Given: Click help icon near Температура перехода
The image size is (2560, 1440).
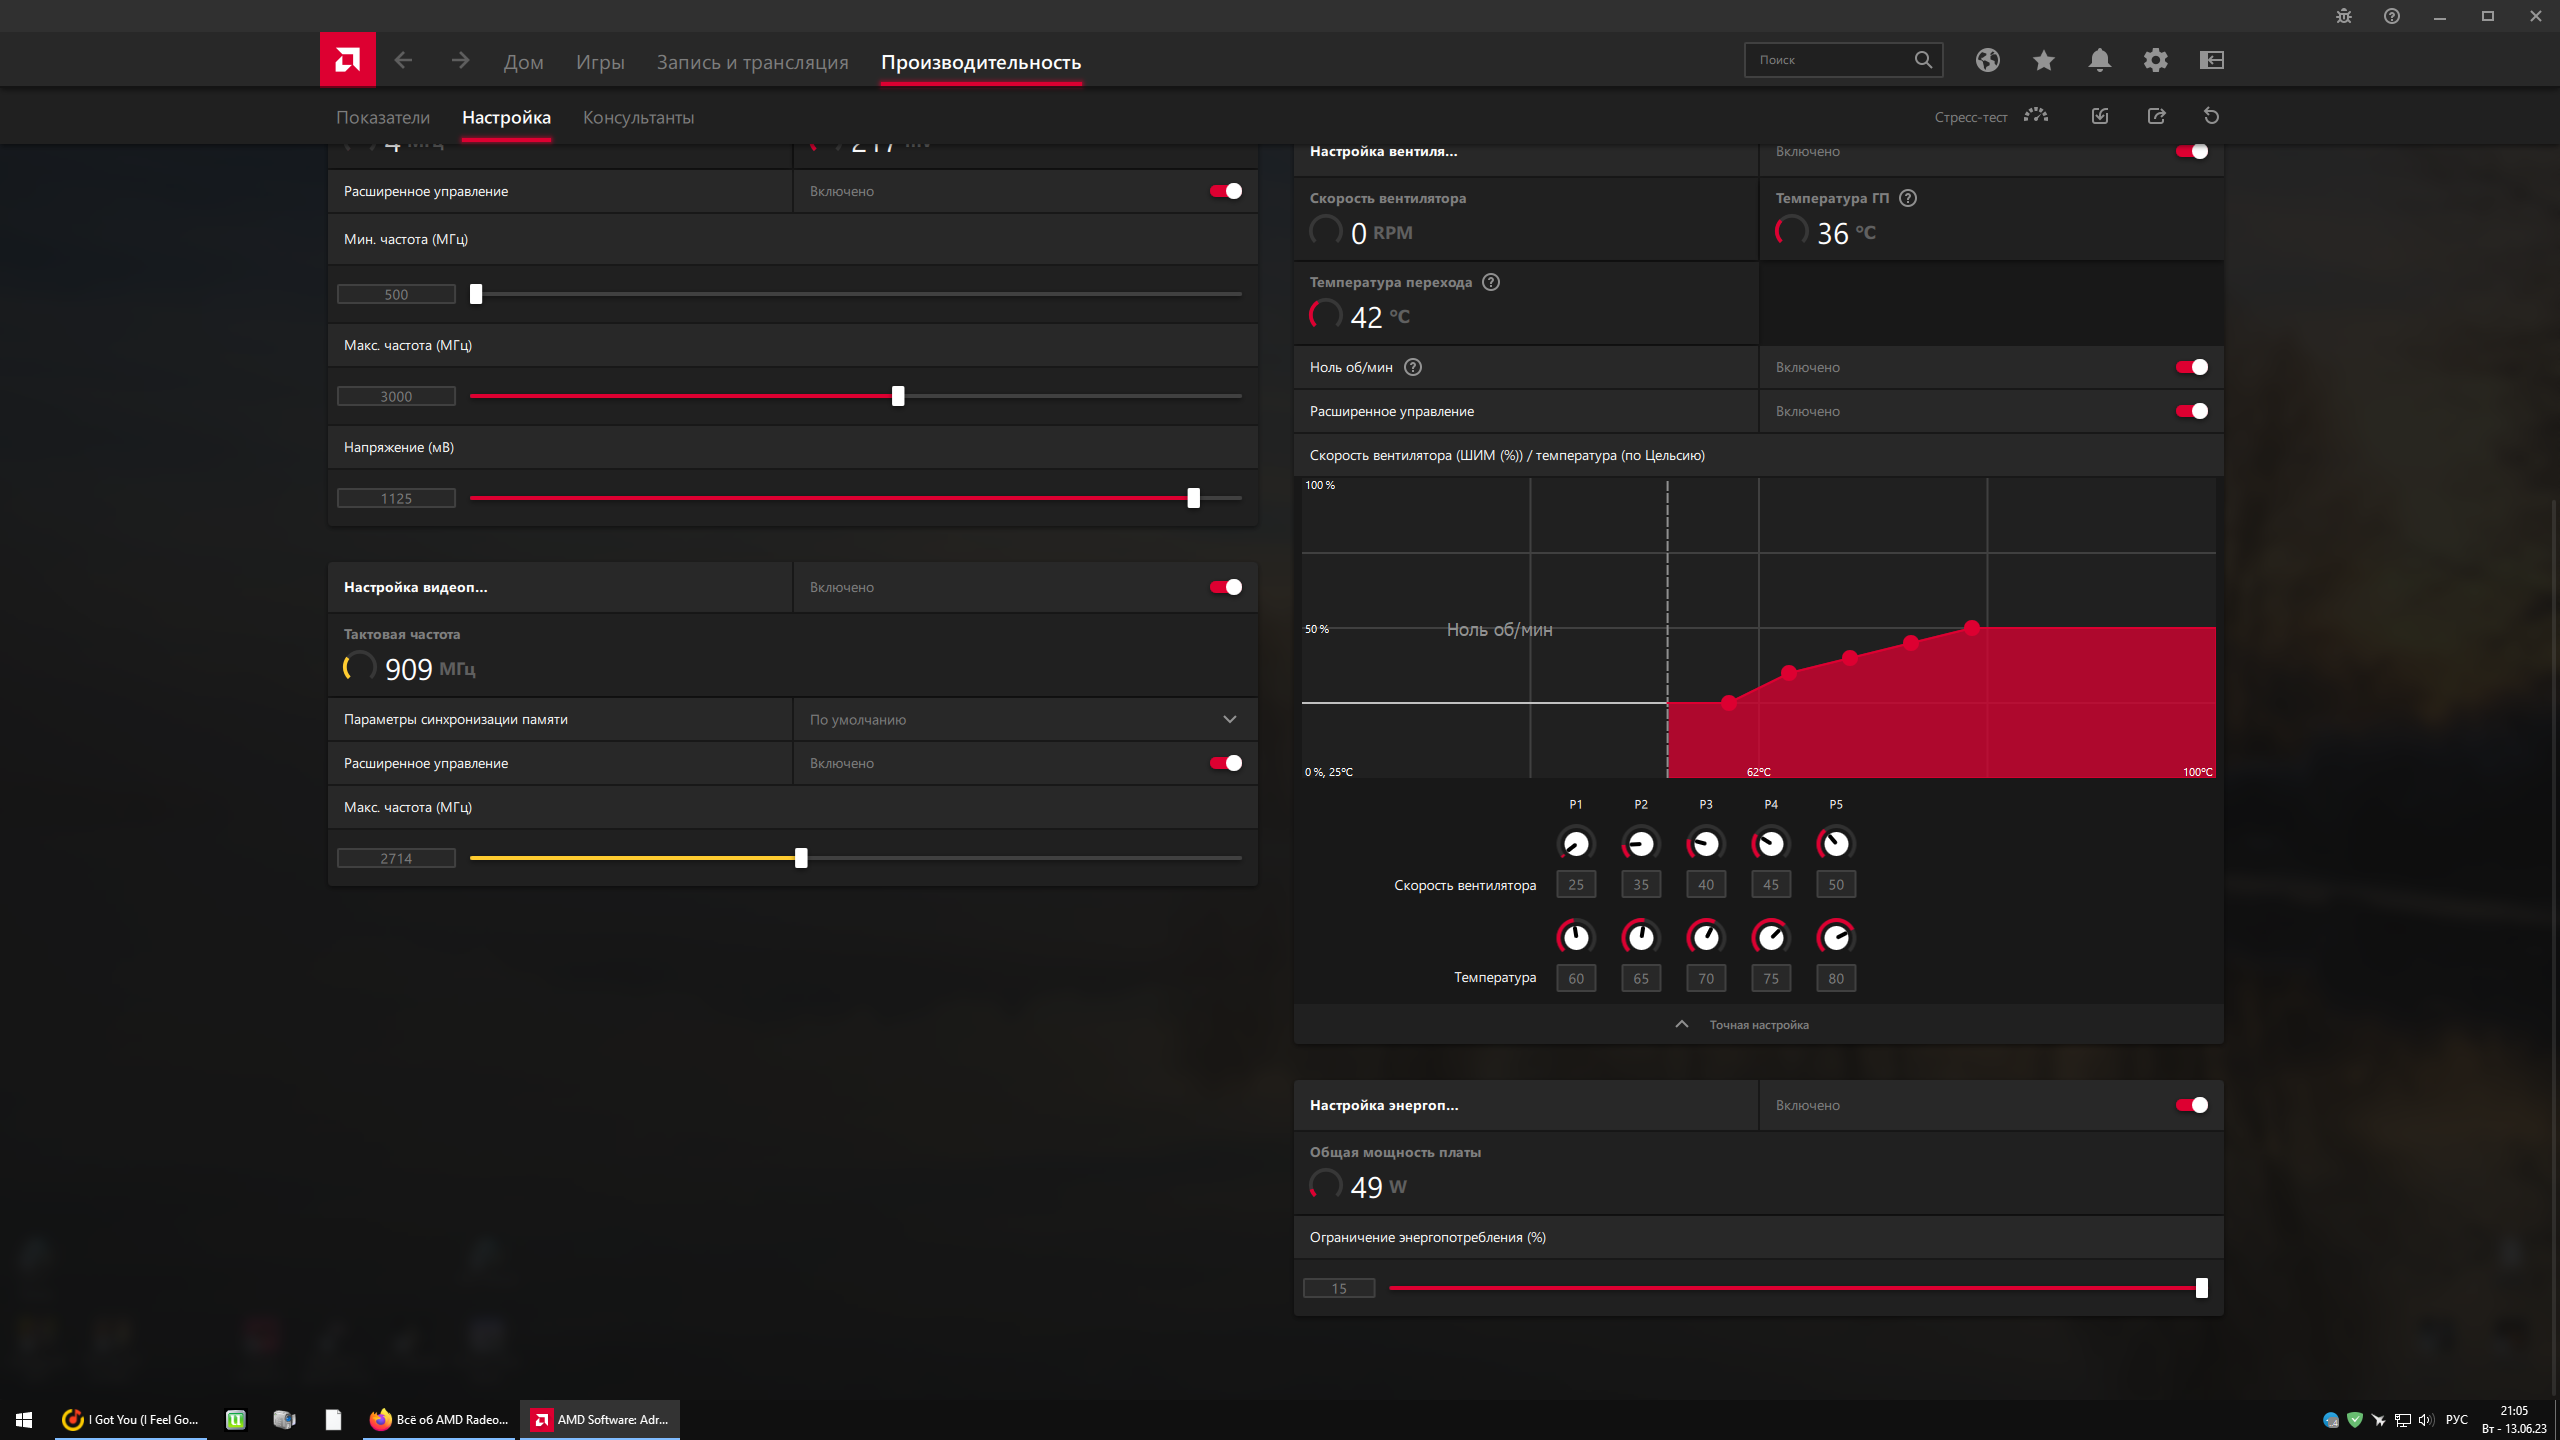Looking at the screenshot, I should coord(1490,282).
